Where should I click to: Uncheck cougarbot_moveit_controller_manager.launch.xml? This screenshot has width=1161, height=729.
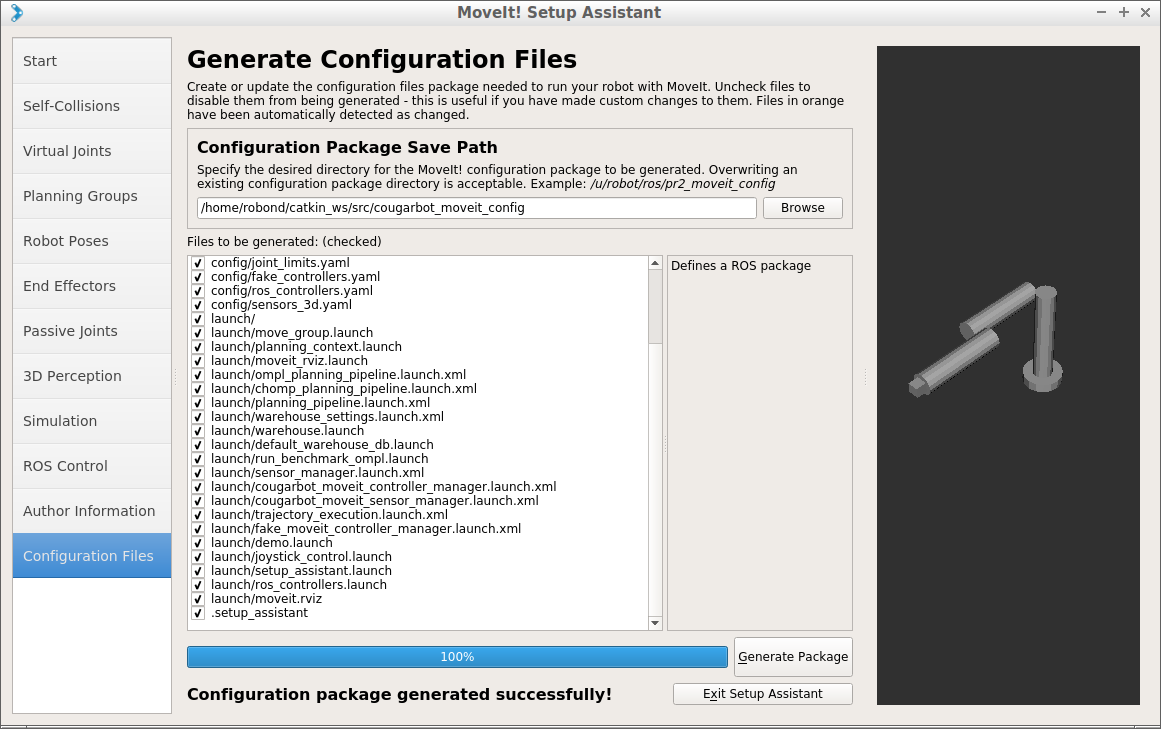click(x=198, y=487)
